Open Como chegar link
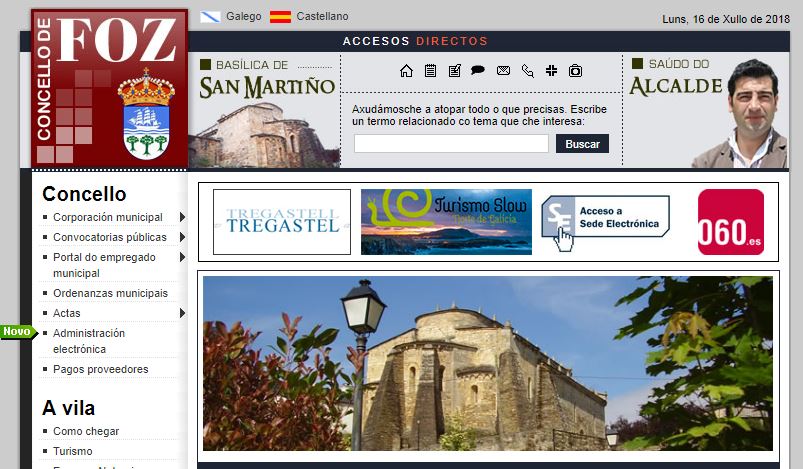The image size is (803, 469). (x=86, y=431)
